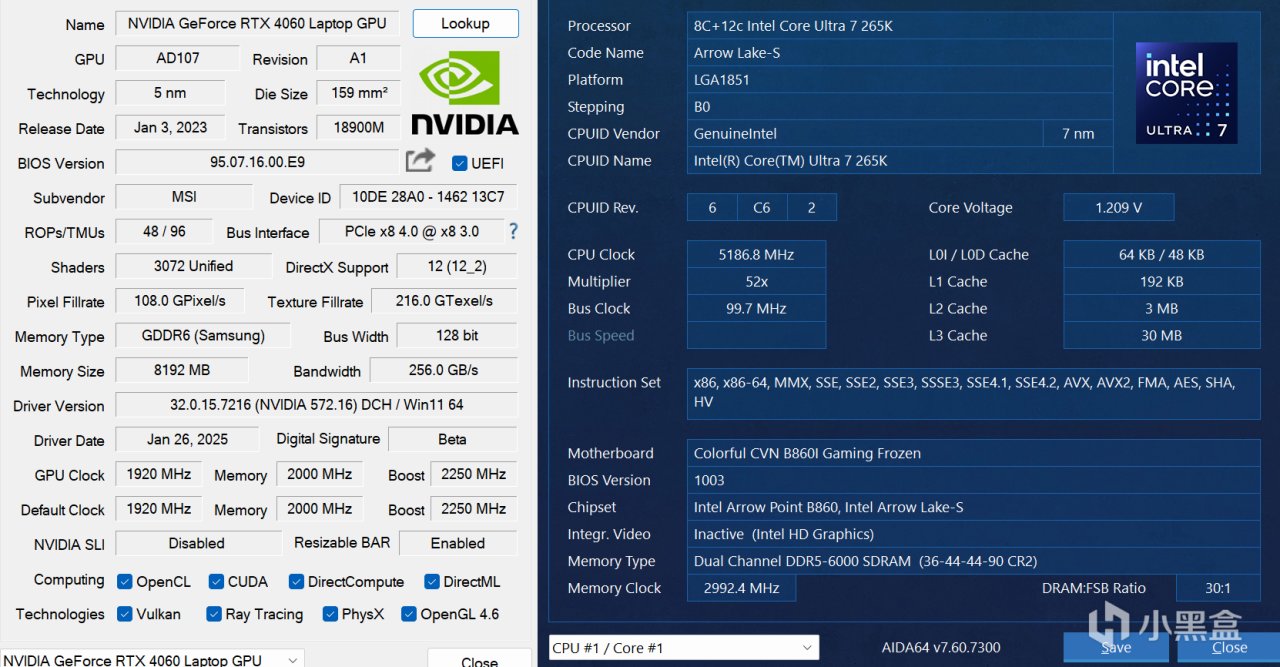Click the Revision value A1
The height and width of the screenshot is (667, 1280).
358,58
